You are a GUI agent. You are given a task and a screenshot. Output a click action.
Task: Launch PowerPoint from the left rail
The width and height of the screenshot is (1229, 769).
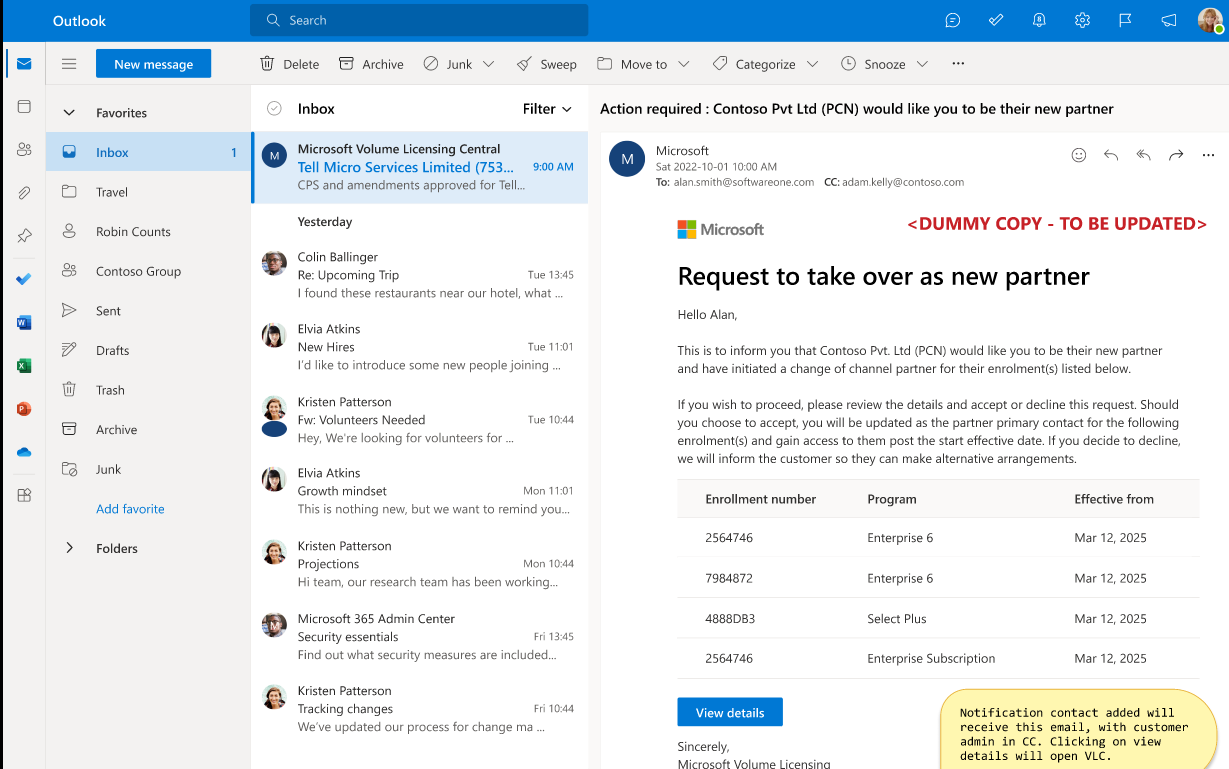24,408
